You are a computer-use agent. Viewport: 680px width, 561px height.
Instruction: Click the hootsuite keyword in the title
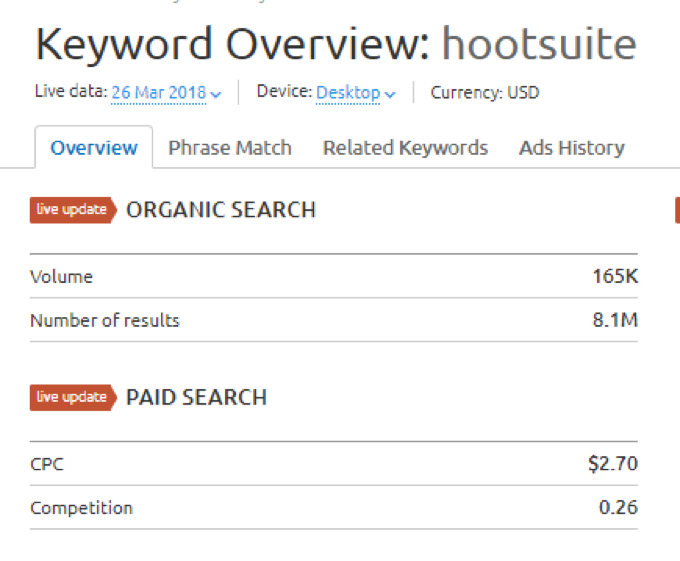539,45
